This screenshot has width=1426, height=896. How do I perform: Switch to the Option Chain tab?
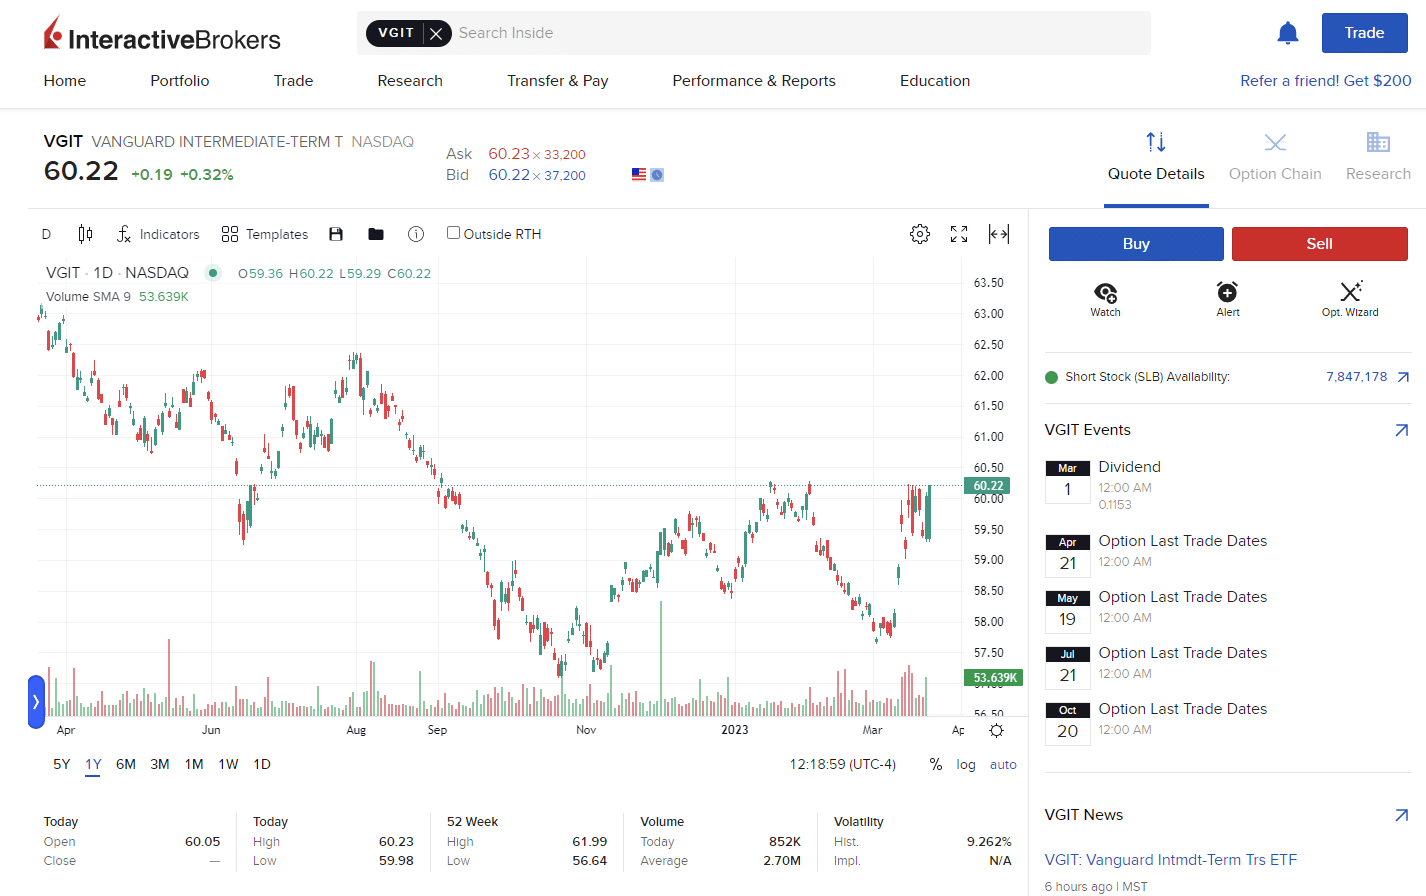[1275, 158]
